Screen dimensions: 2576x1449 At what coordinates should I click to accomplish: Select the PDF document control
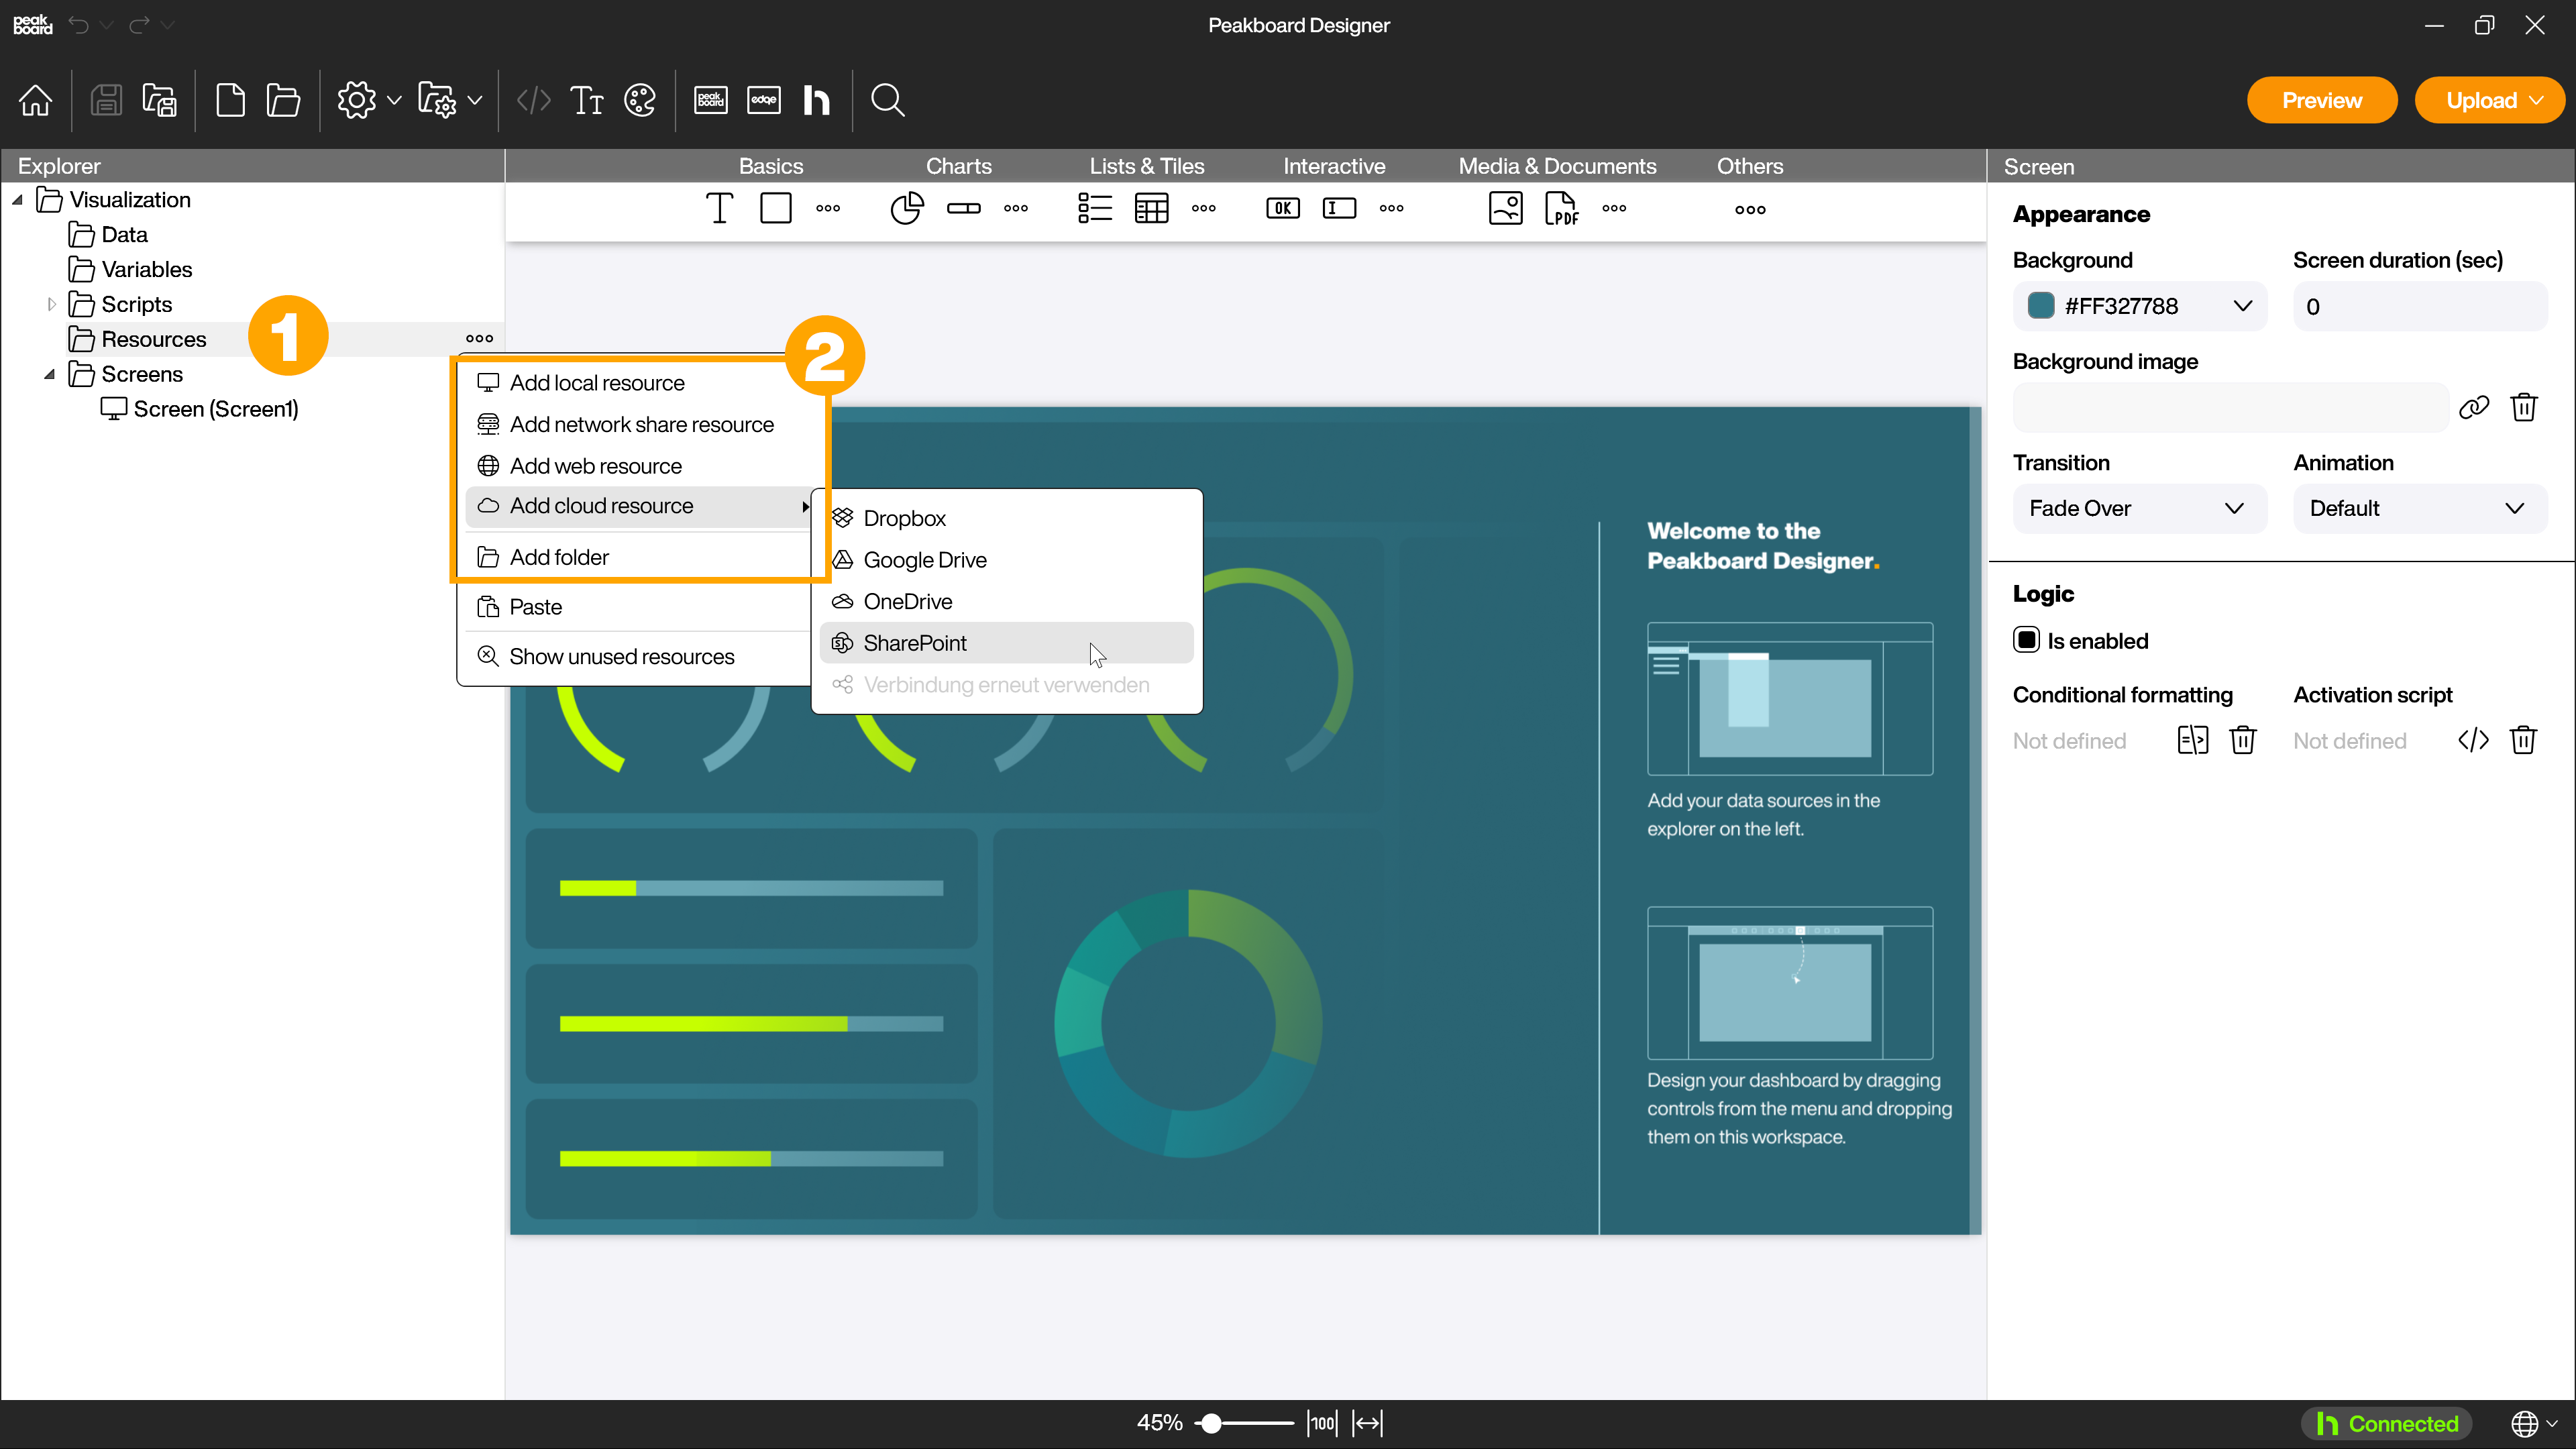[1562, 208]
